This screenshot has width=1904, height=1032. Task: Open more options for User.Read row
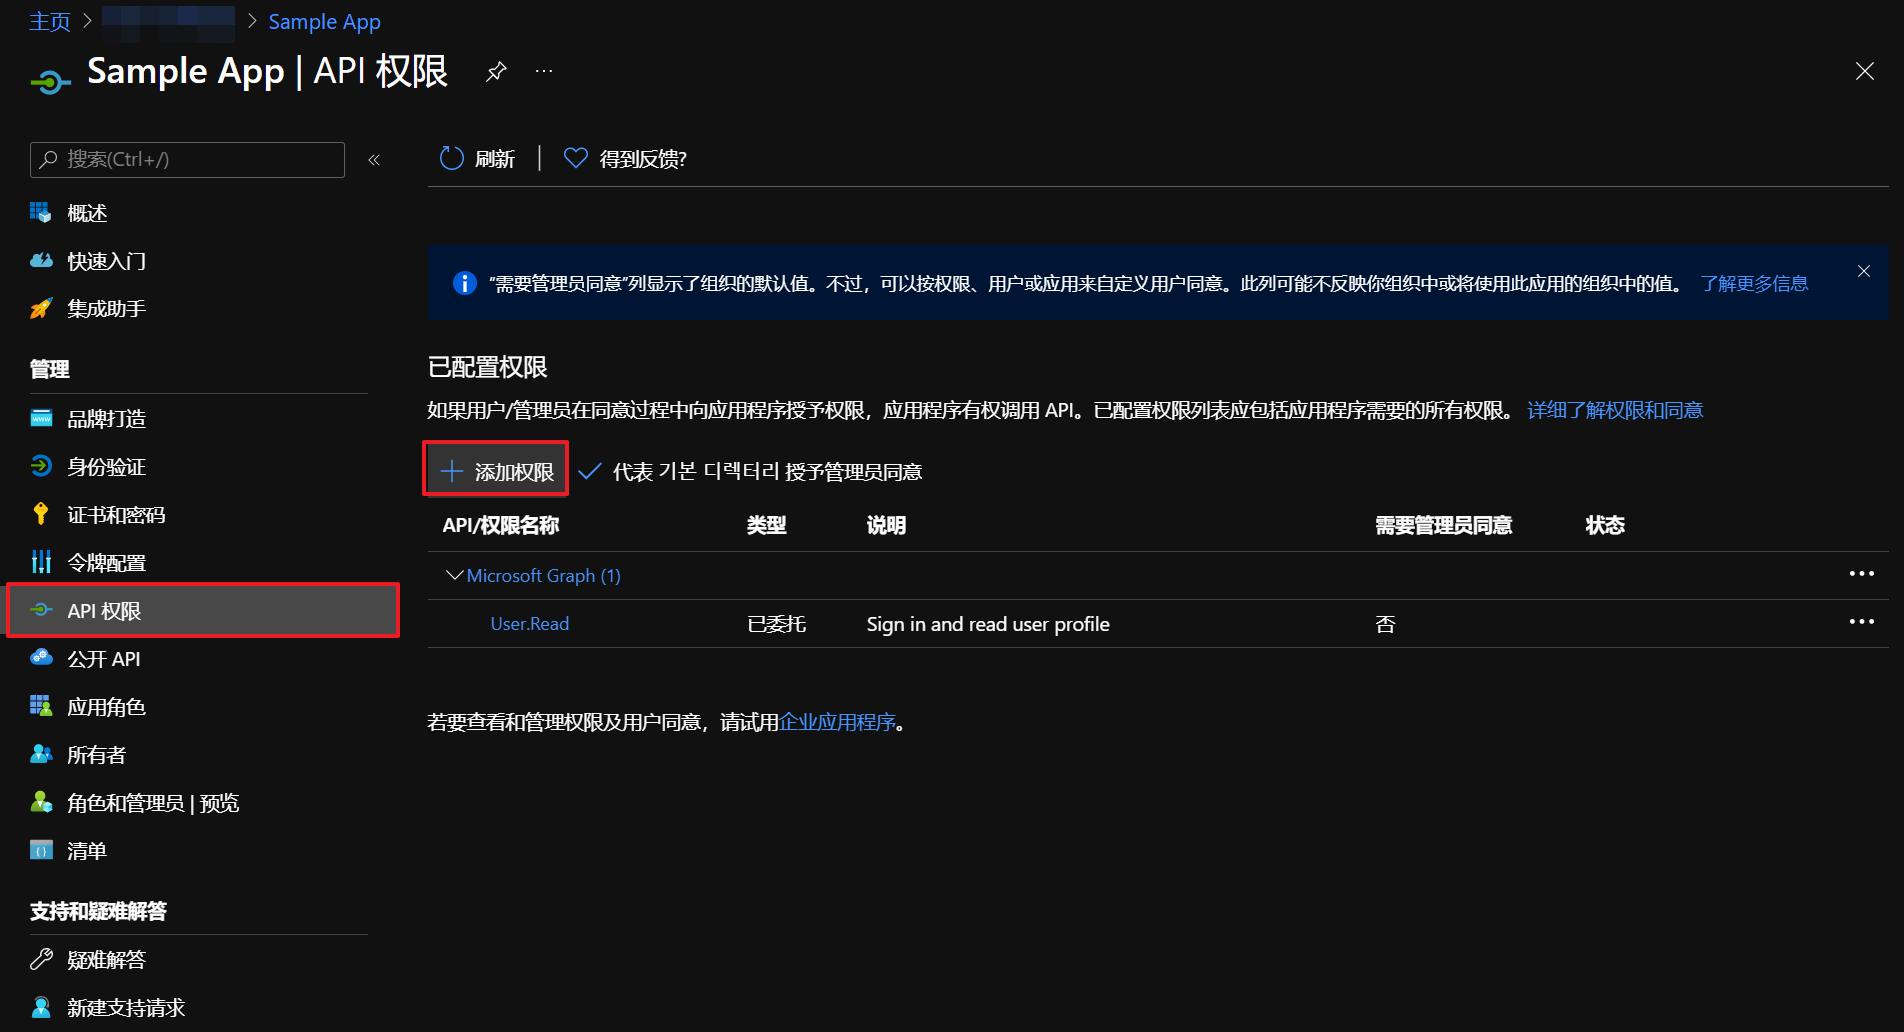[1861, 622]
